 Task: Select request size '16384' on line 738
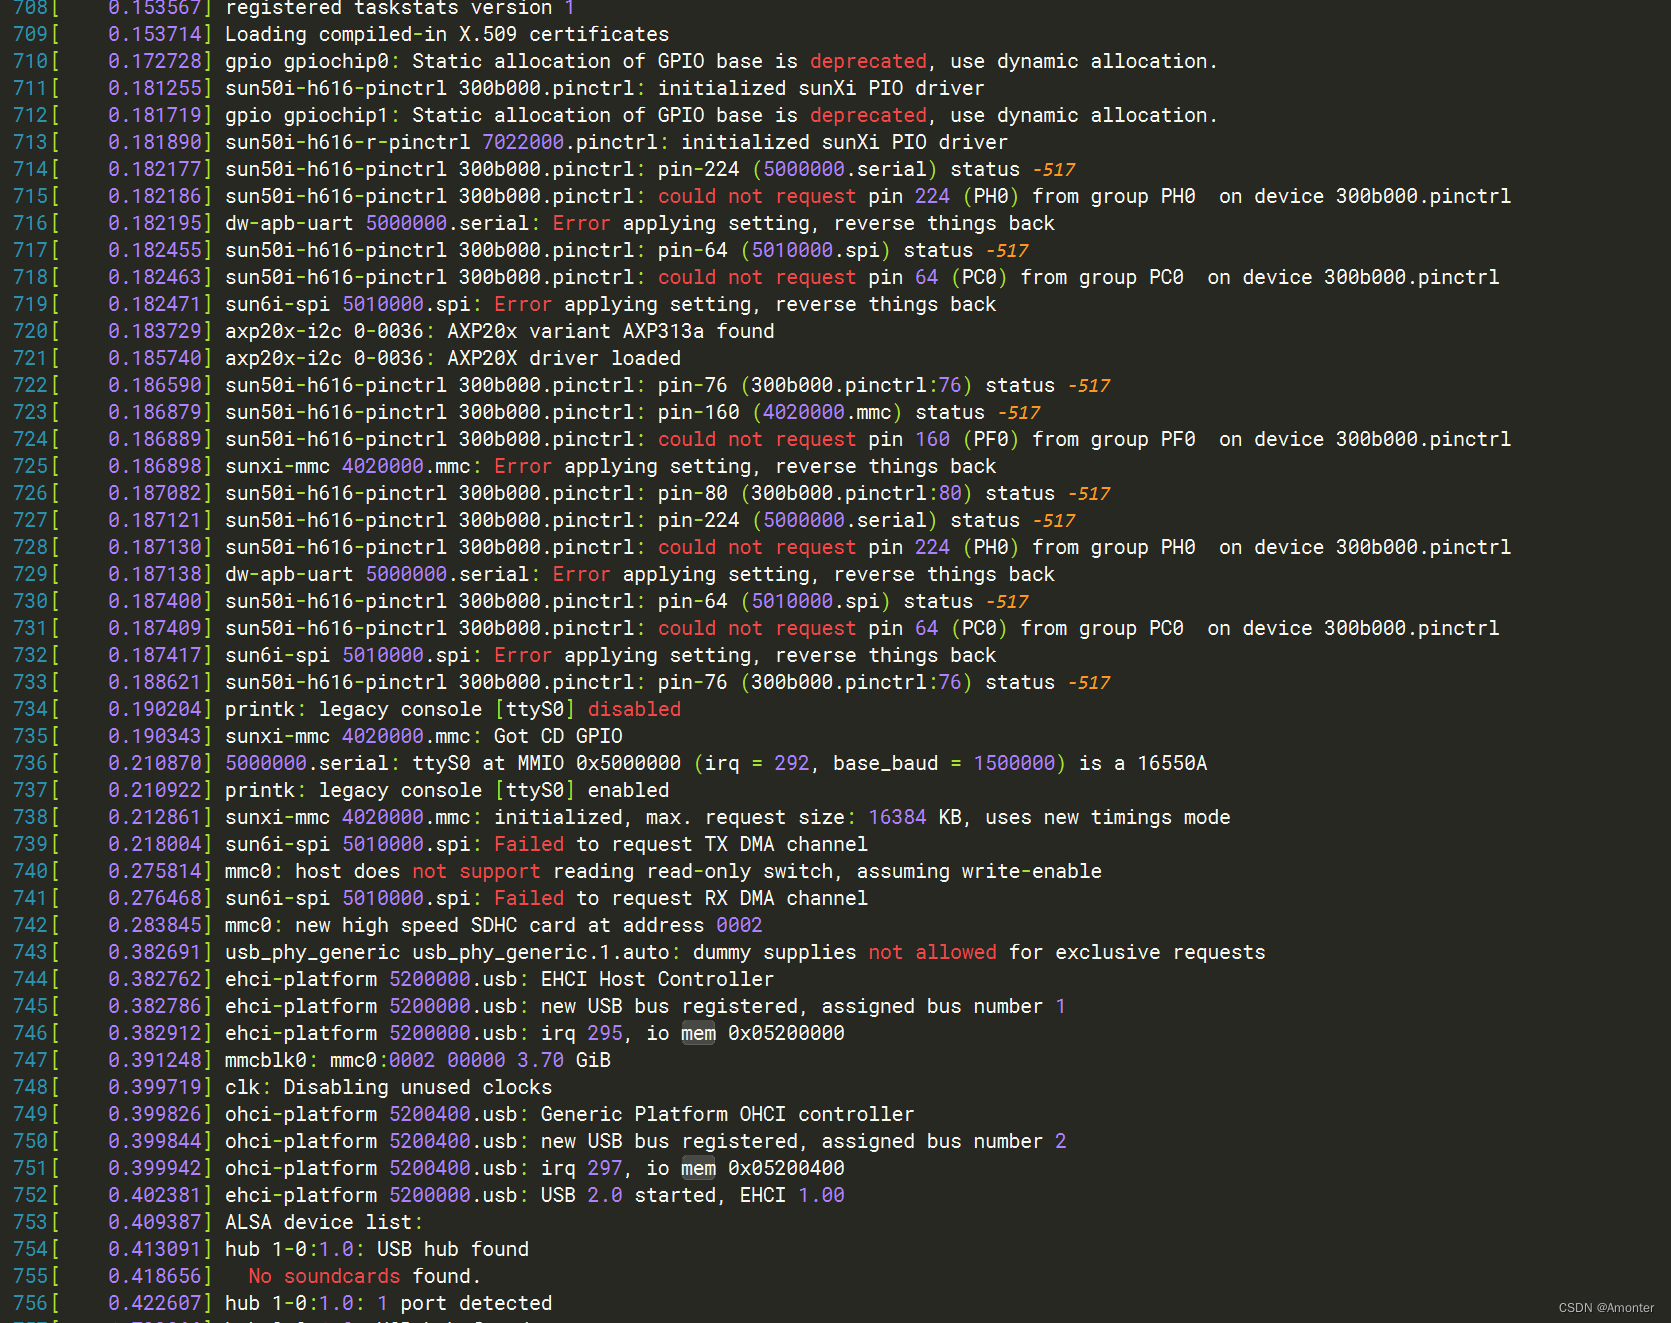[x=898, y=817]
